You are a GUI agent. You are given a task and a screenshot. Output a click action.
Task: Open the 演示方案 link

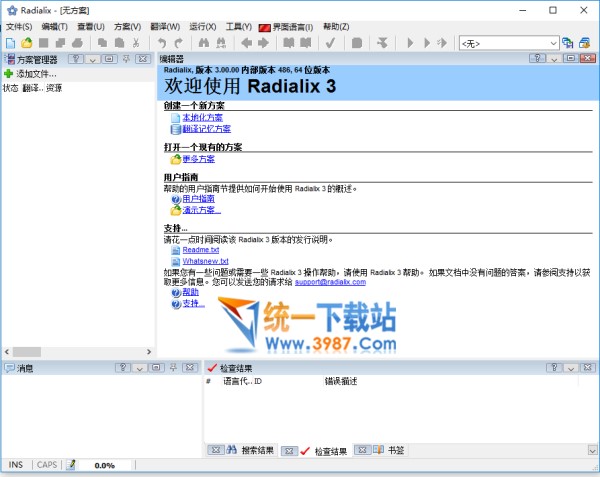pyautogui.click(x=202, y=210)
